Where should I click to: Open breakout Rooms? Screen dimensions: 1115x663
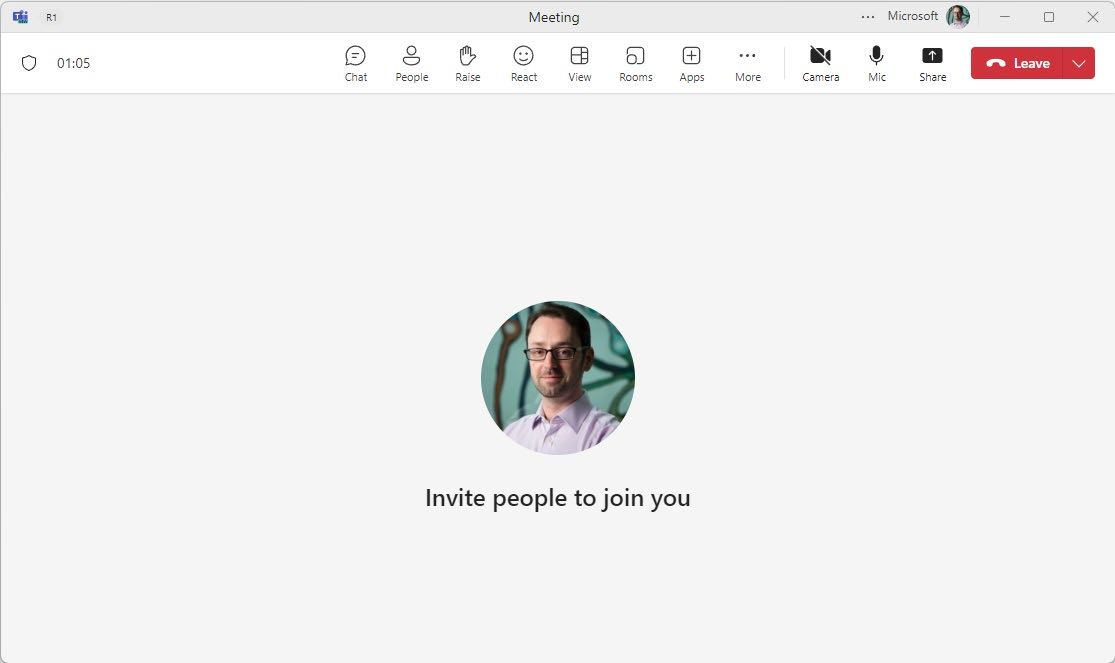[x=635, y=63]
